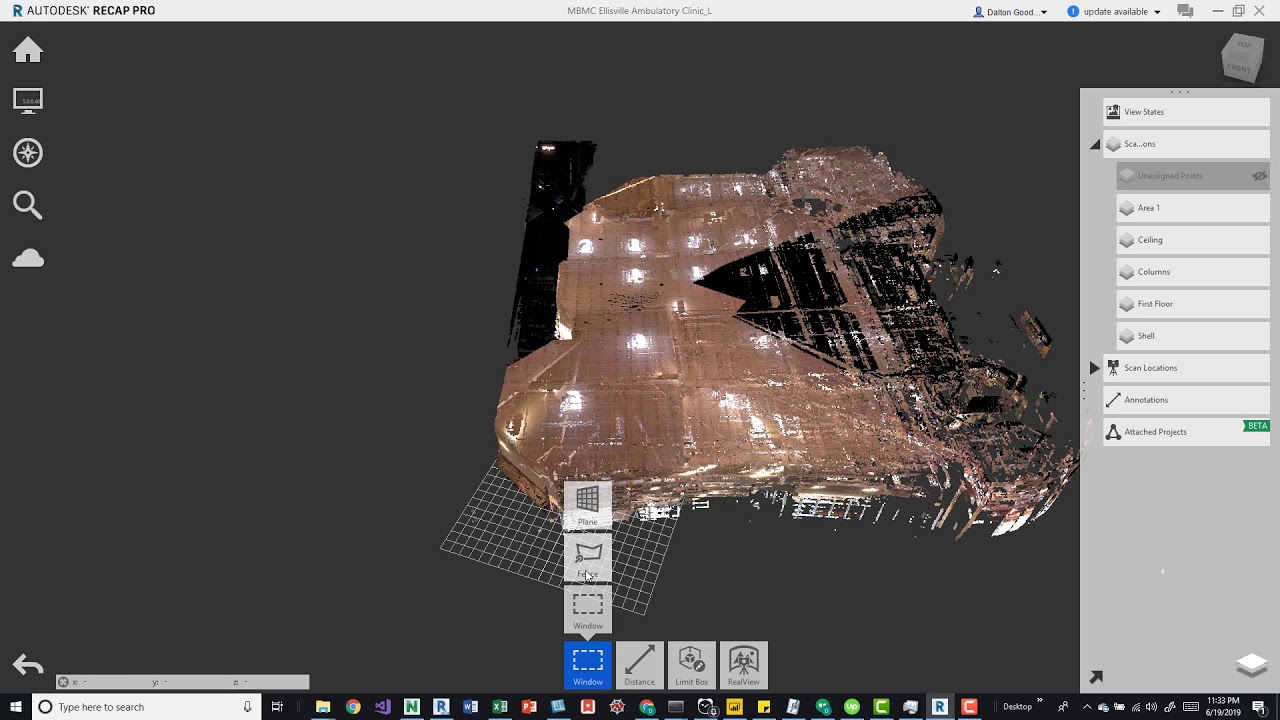Select the Area 1 scan region
The width and height of the screenshot is (1280, 720).
point(1193,208)
